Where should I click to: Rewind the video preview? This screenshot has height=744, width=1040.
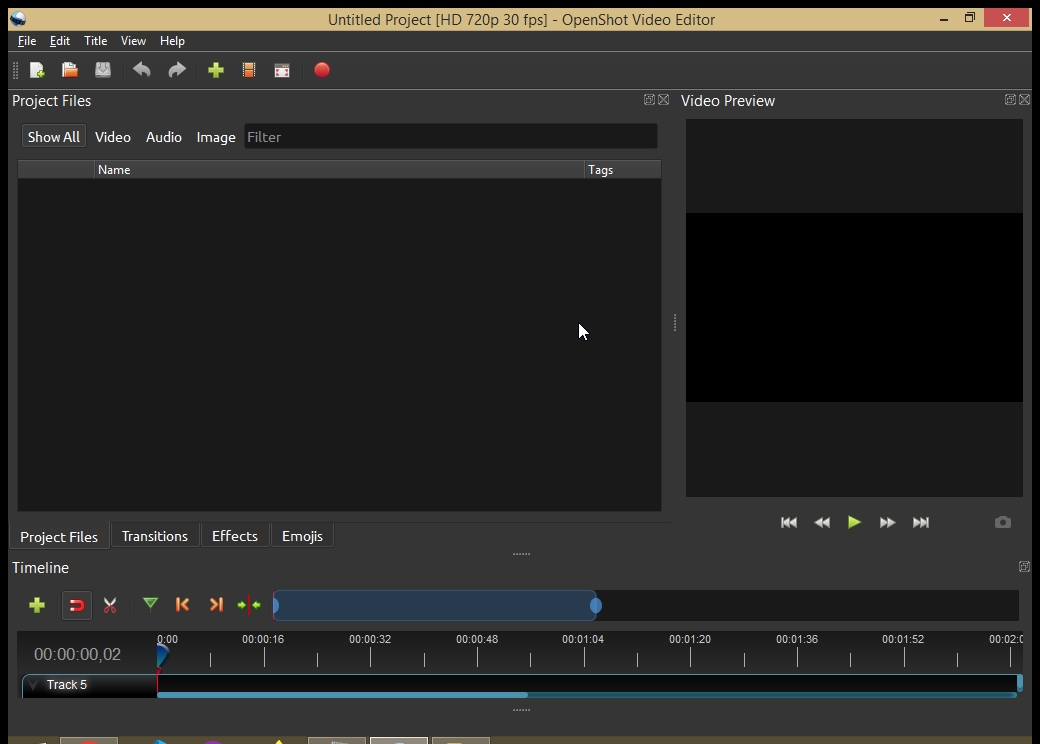822,523
